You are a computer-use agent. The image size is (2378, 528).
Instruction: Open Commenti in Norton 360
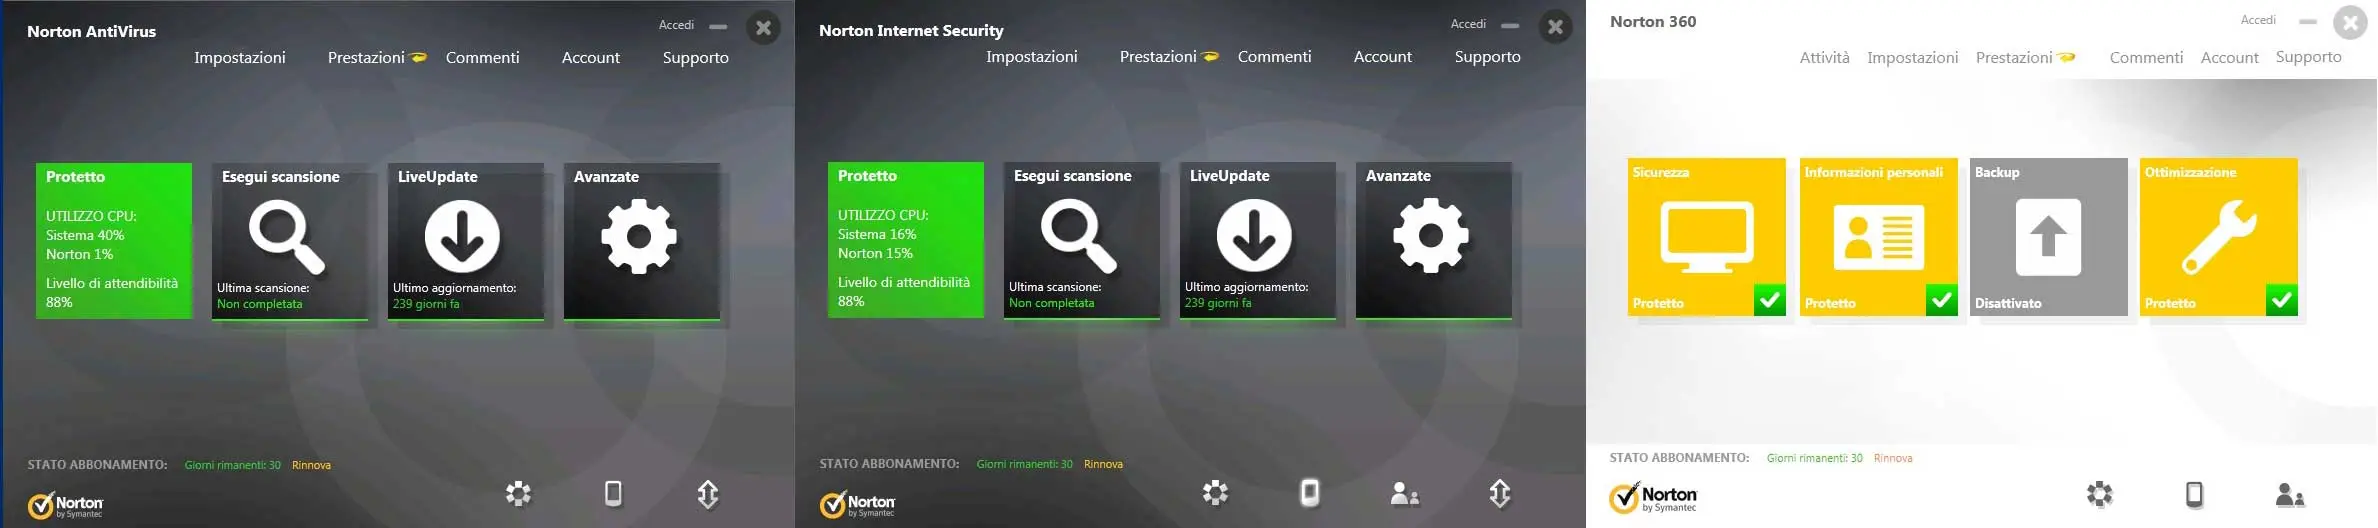point(2146,58)
